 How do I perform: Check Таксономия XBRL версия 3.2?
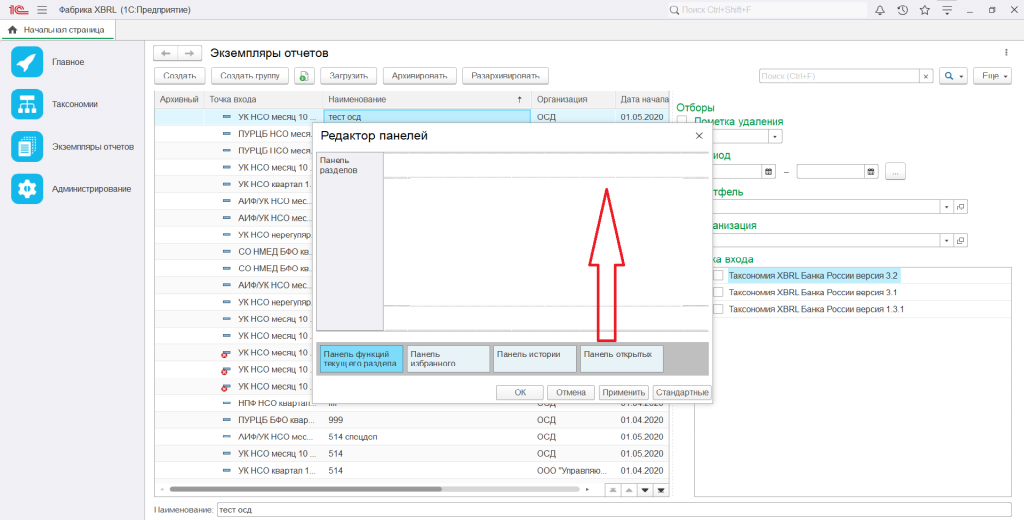pyautogui.click(x=718, y=276)
